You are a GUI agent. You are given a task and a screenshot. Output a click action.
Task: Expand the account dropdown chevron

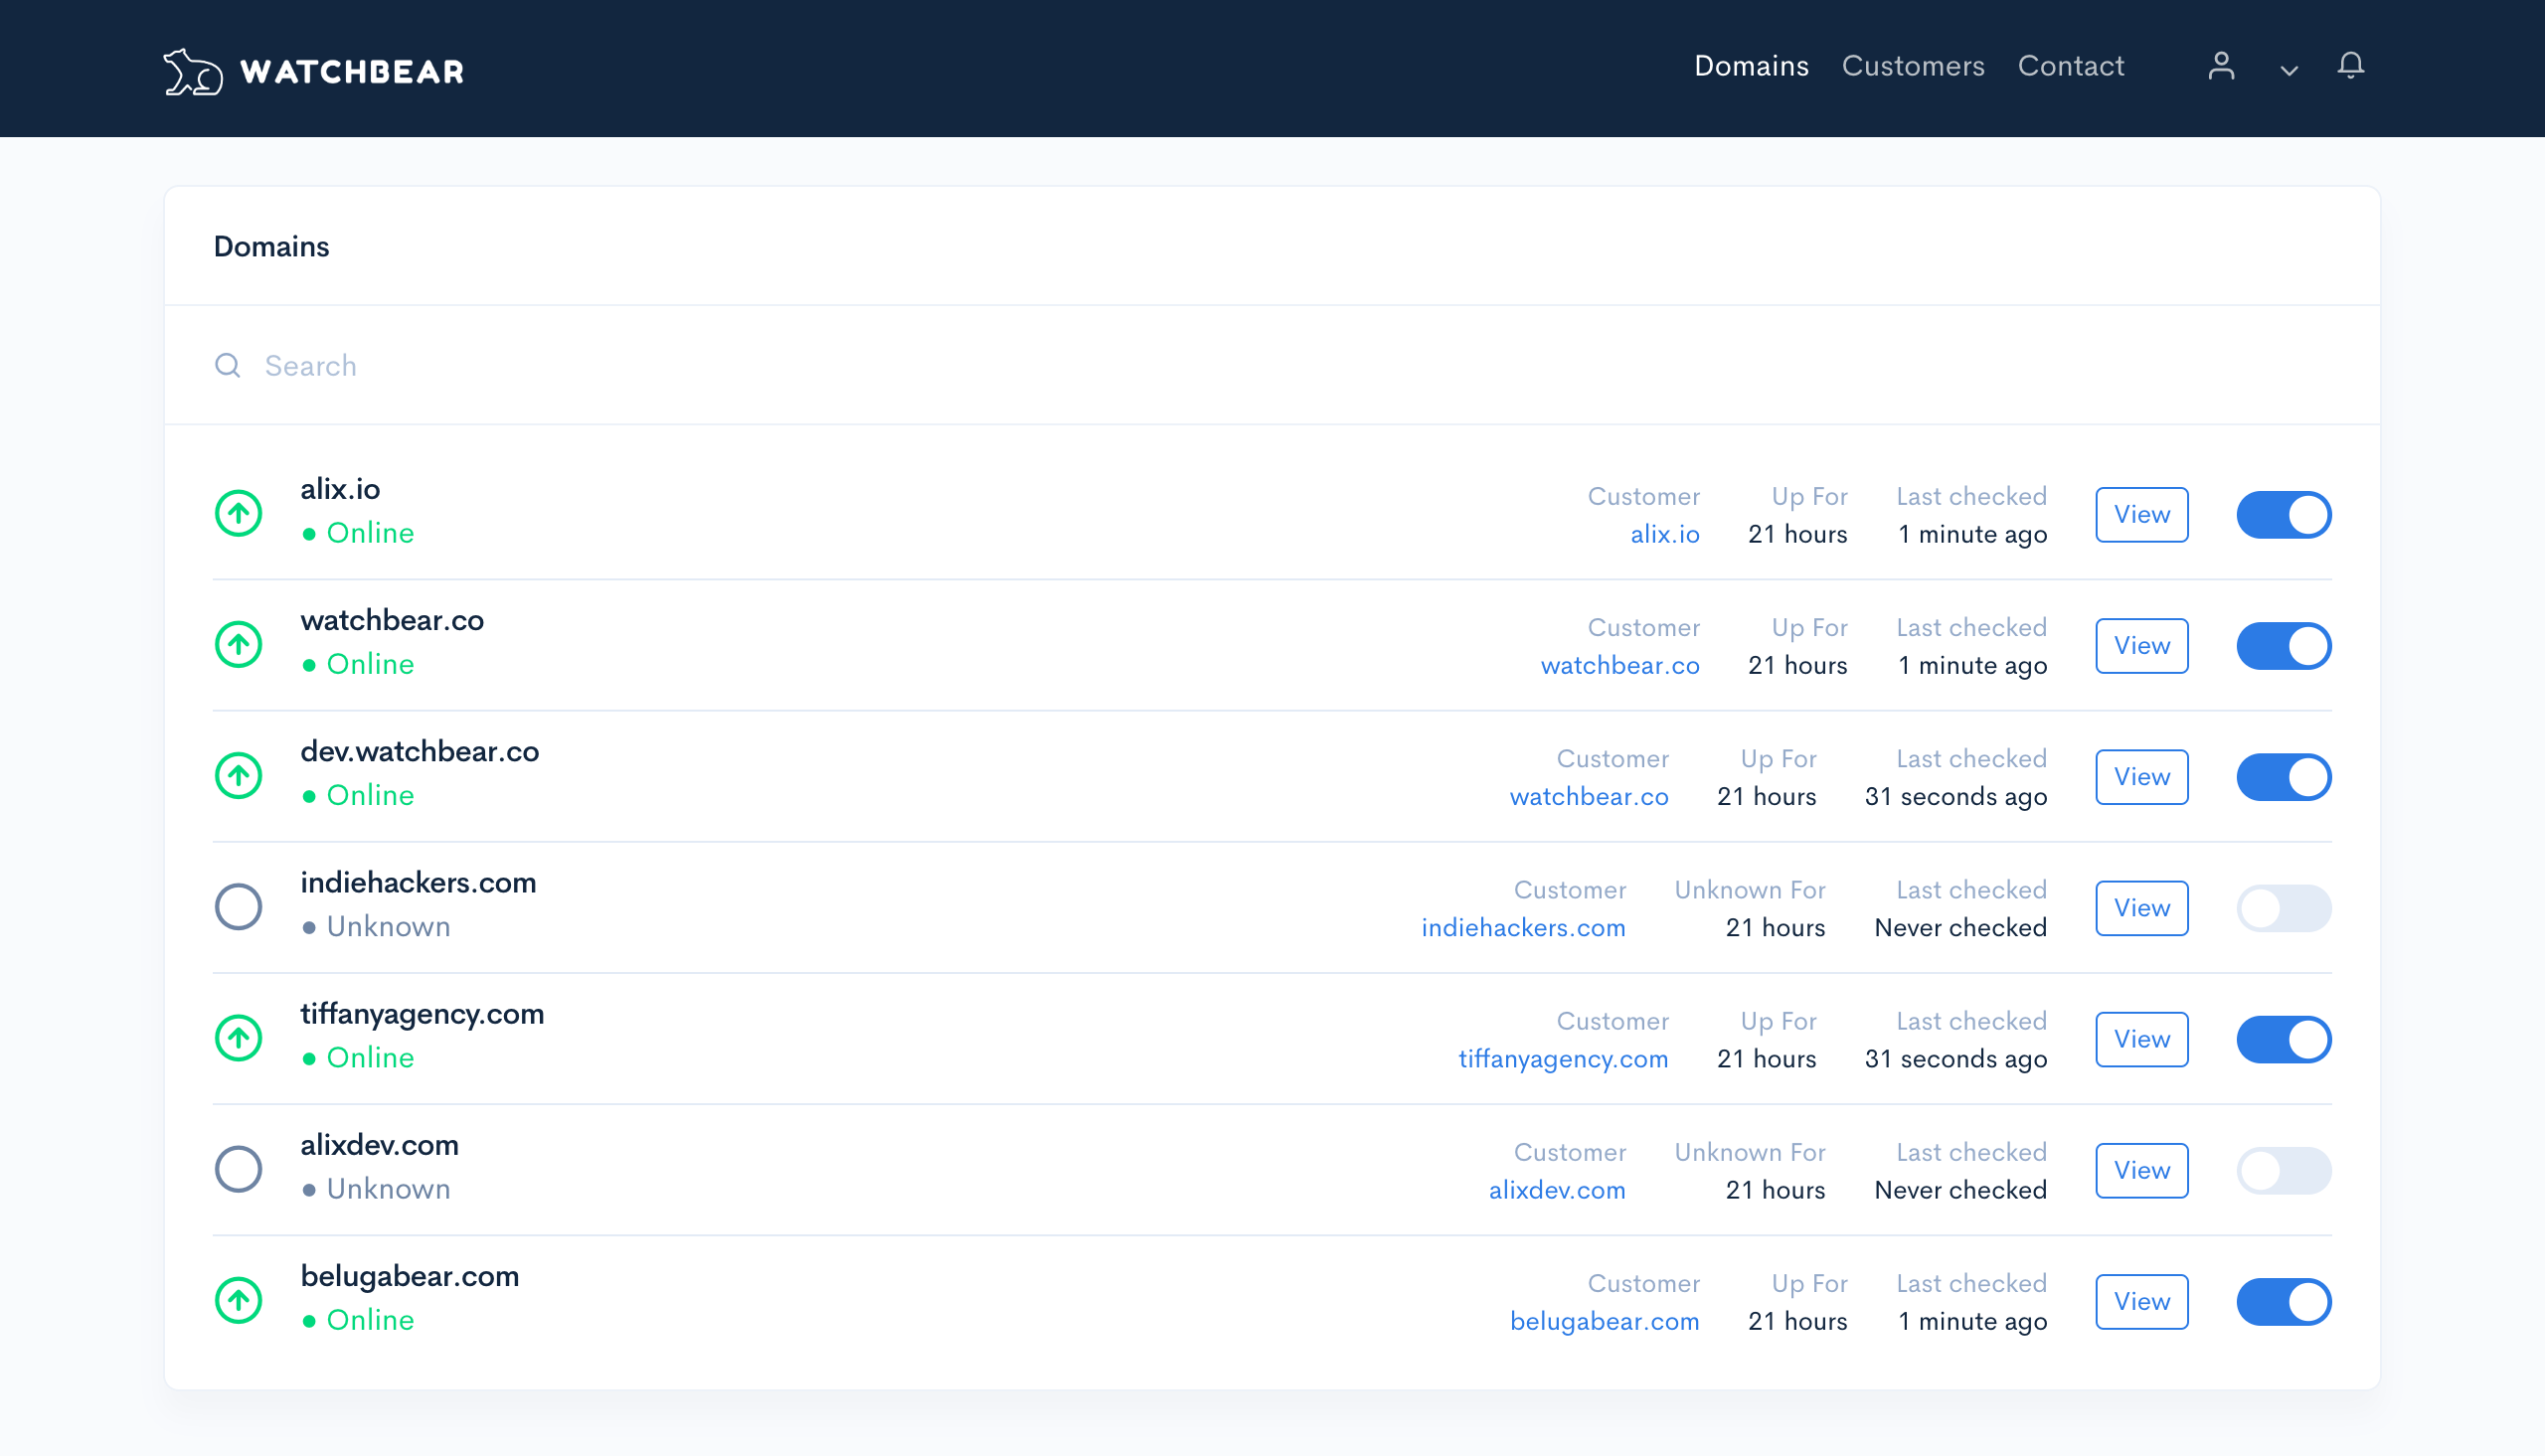coord(2288,70)
